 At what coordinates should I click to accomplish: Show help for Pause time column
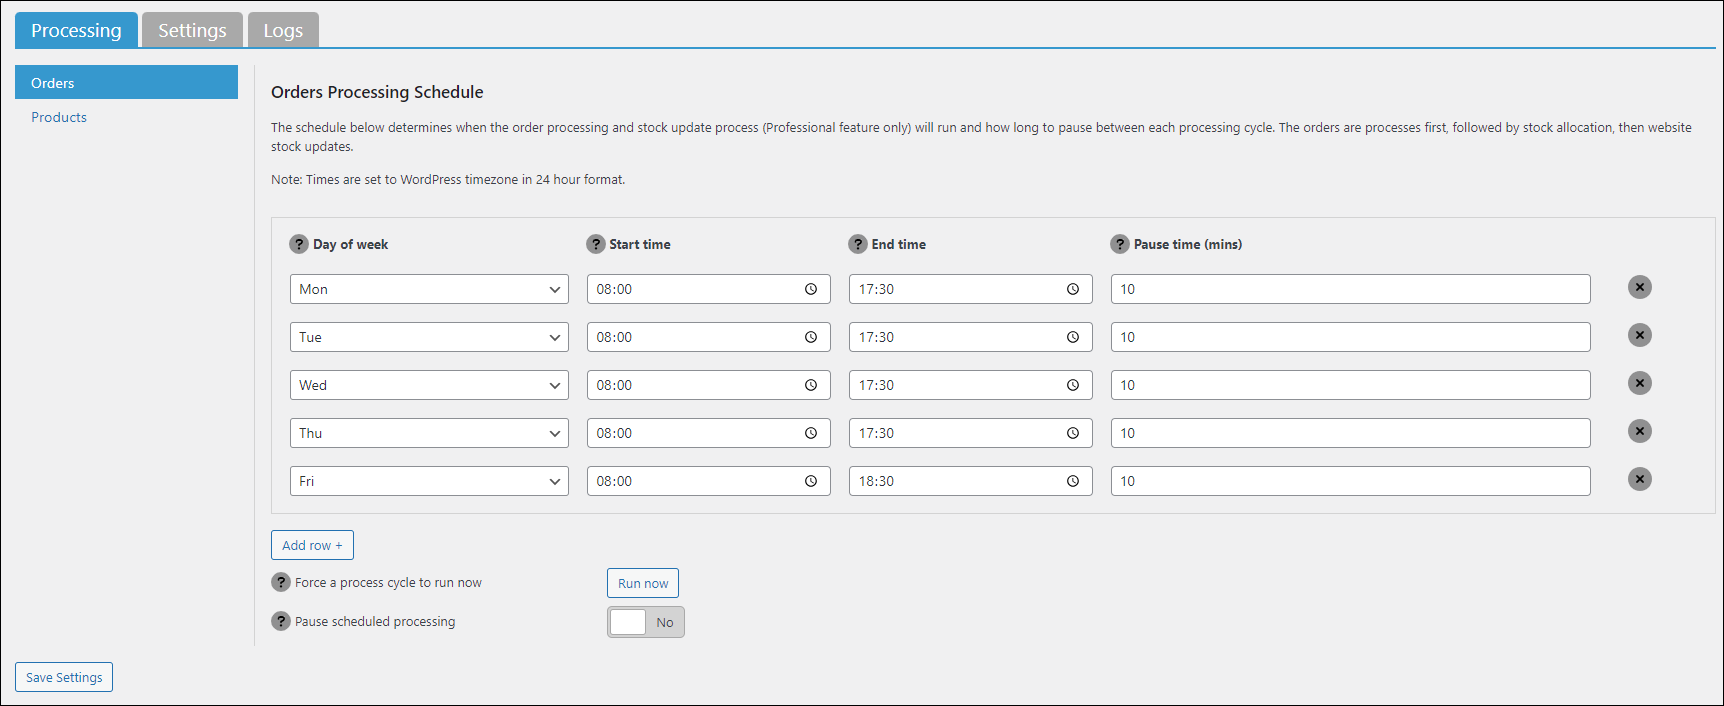[1120, 244]
